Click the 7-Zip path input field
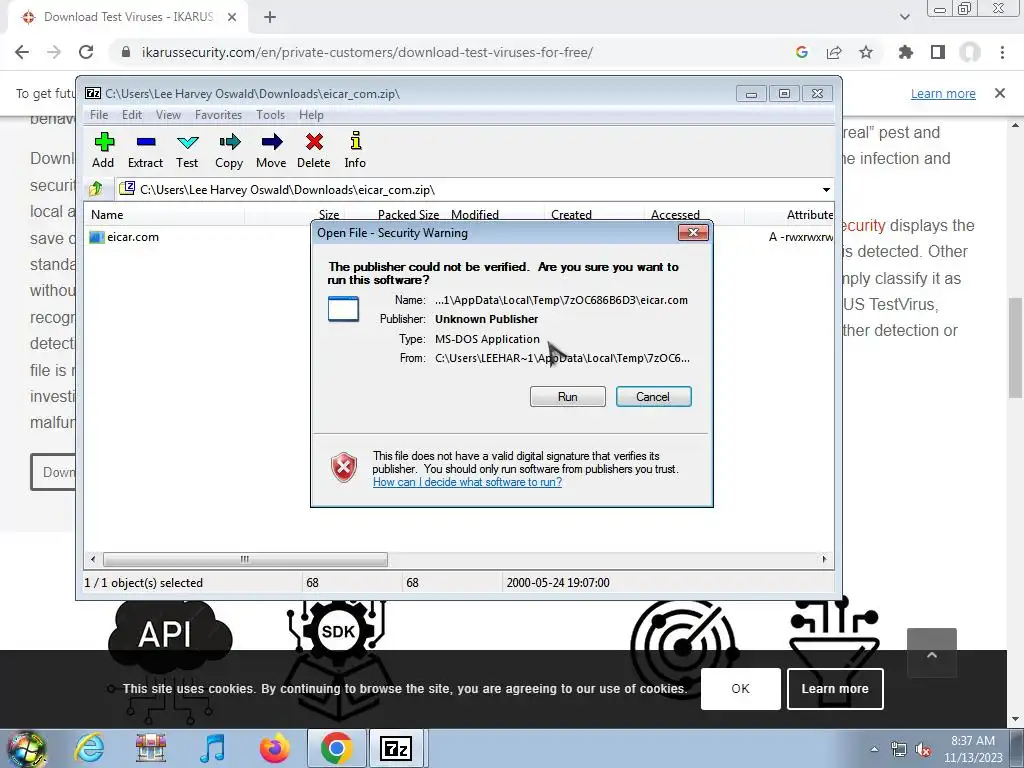The width and height of the screenshot is (1024, 768). pos(467,190)
